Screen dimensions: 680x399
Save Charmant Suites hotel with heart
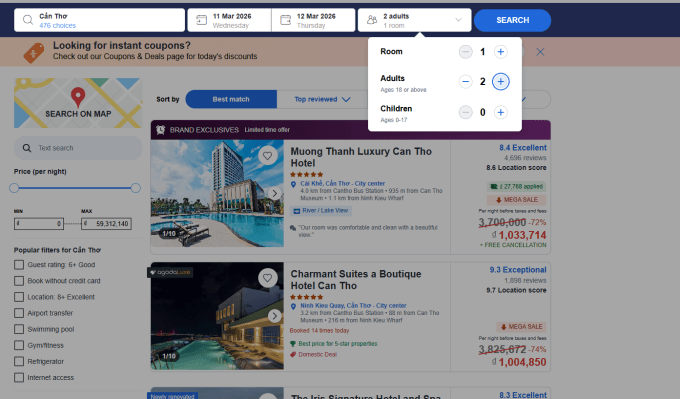click(x=268, y=278)
